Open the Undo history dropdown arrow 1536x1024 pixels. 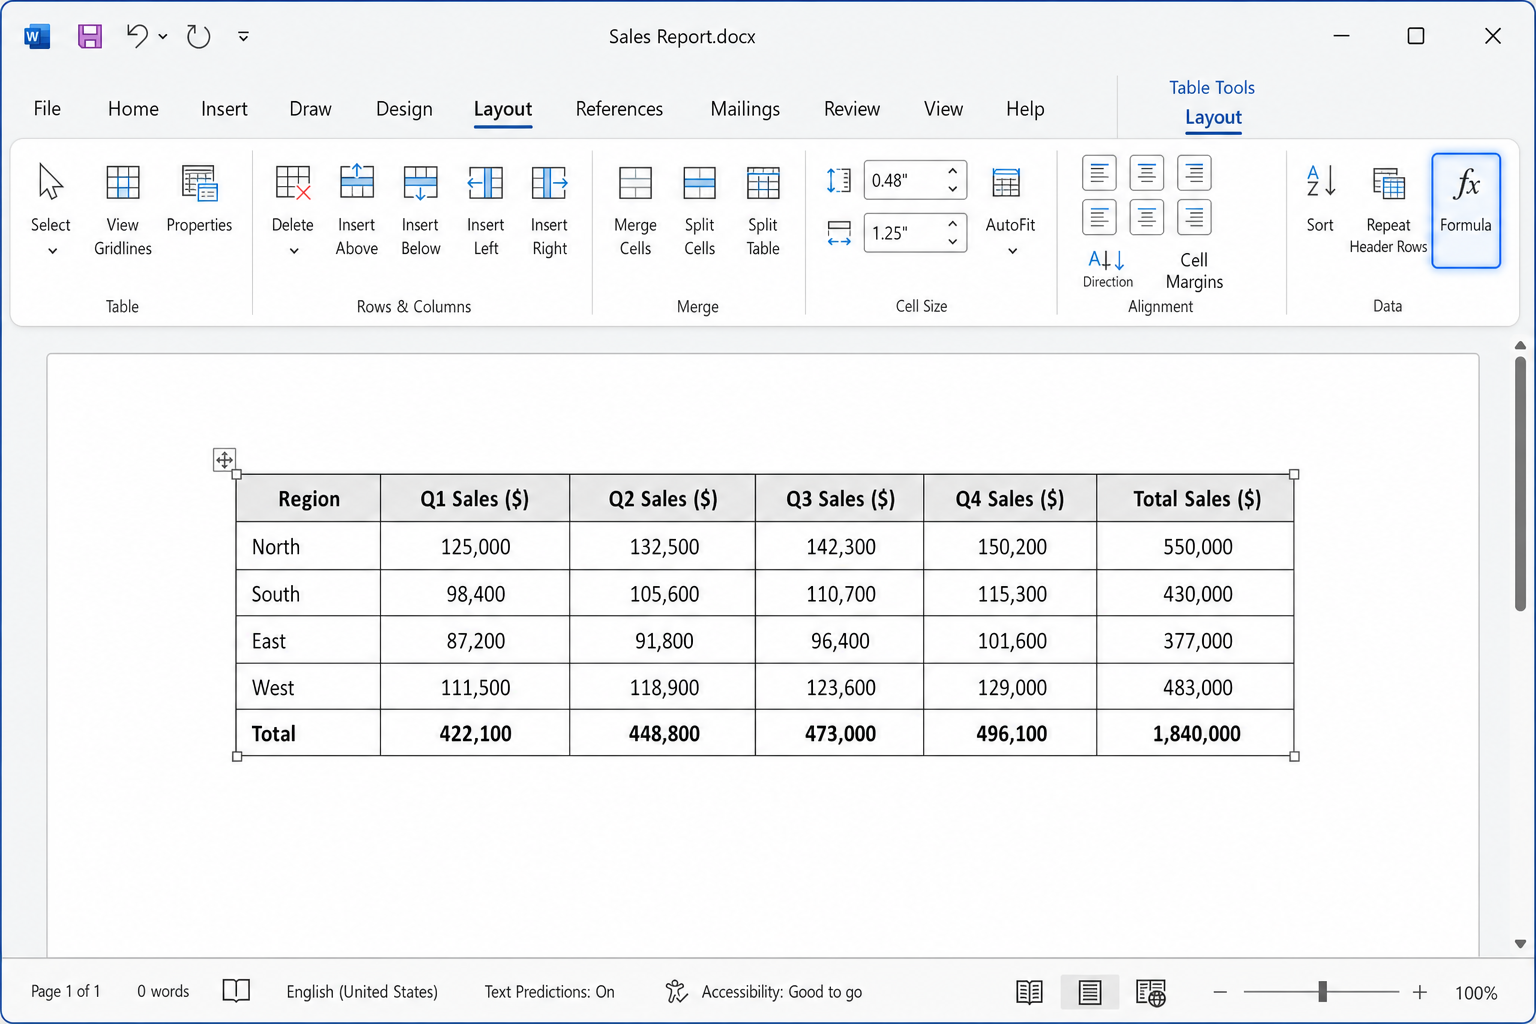coord(163,37)
